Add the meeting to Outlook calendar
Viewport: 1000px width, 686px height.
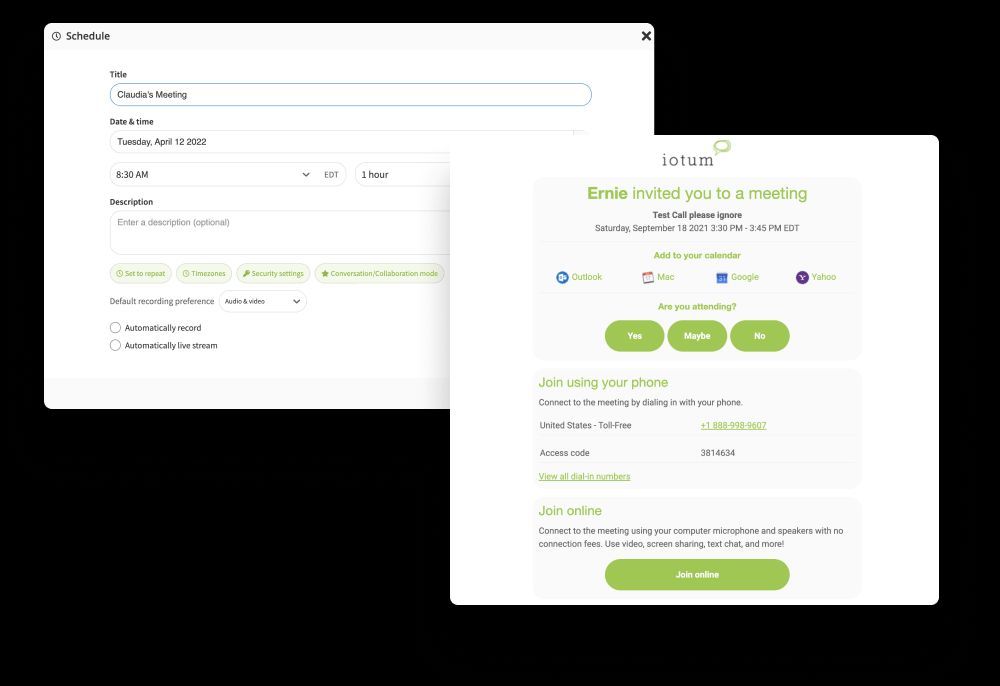578,277
